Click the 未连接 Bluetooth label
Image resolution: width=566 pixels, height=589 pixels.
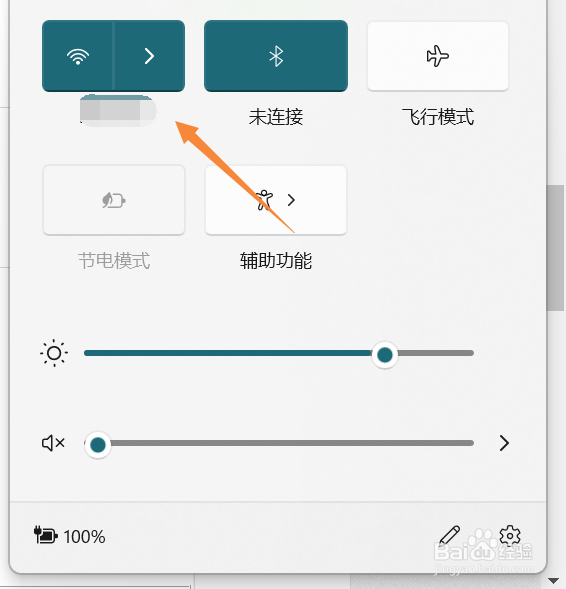(x=276, y=117)
